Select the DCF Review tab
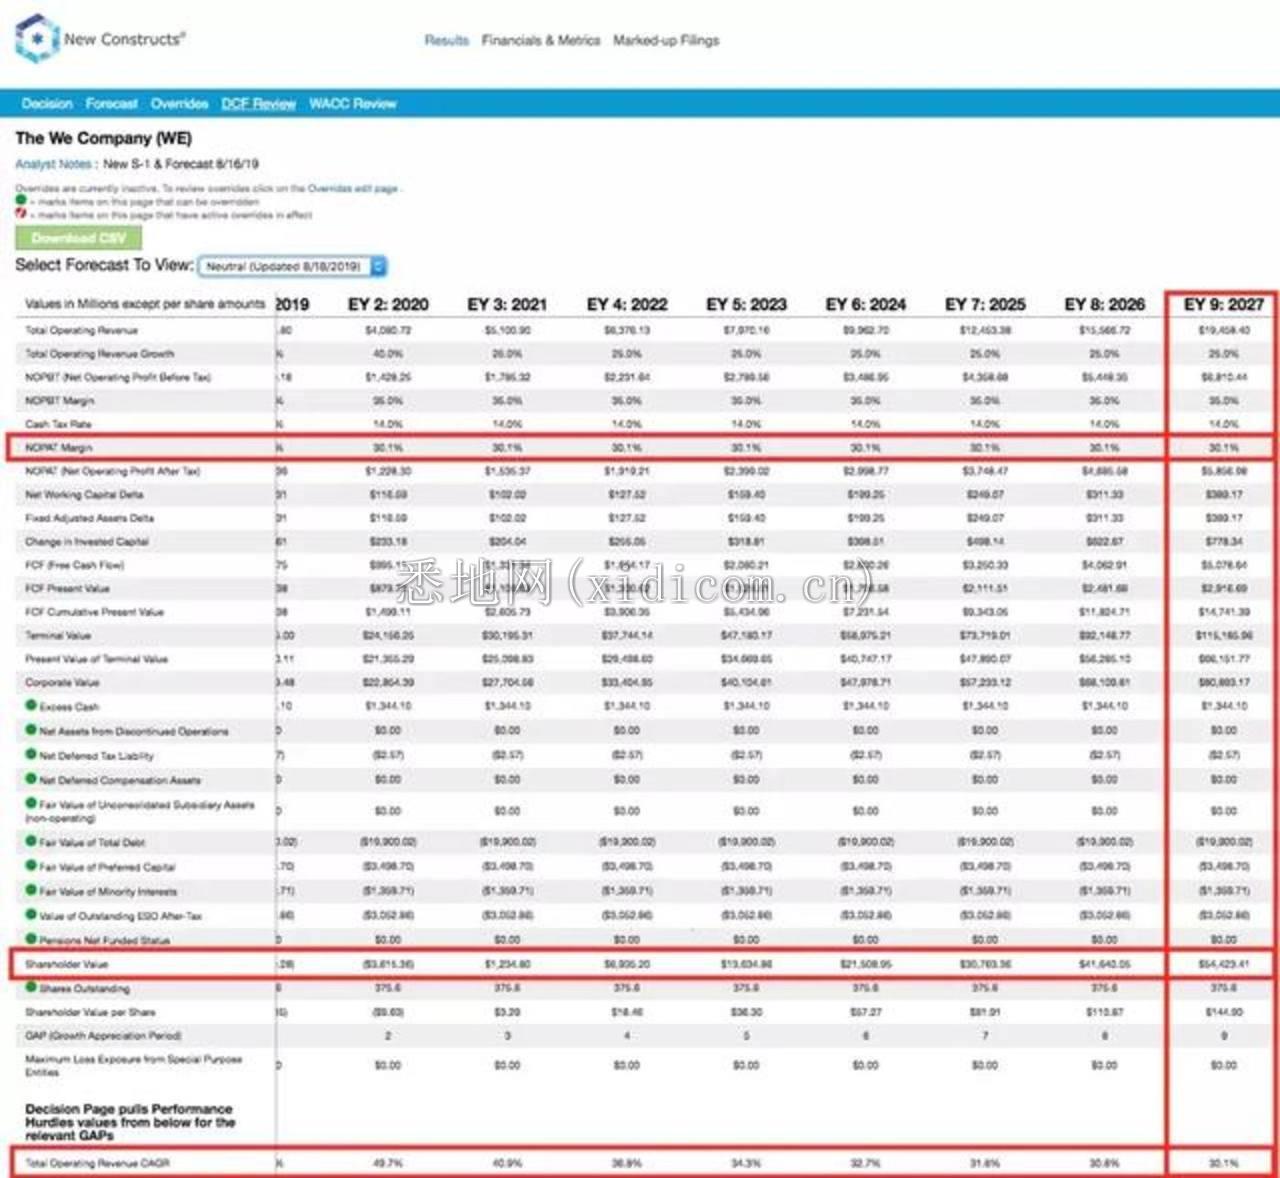Viewport: 1280px width, 1178px height. pos(258,103)
